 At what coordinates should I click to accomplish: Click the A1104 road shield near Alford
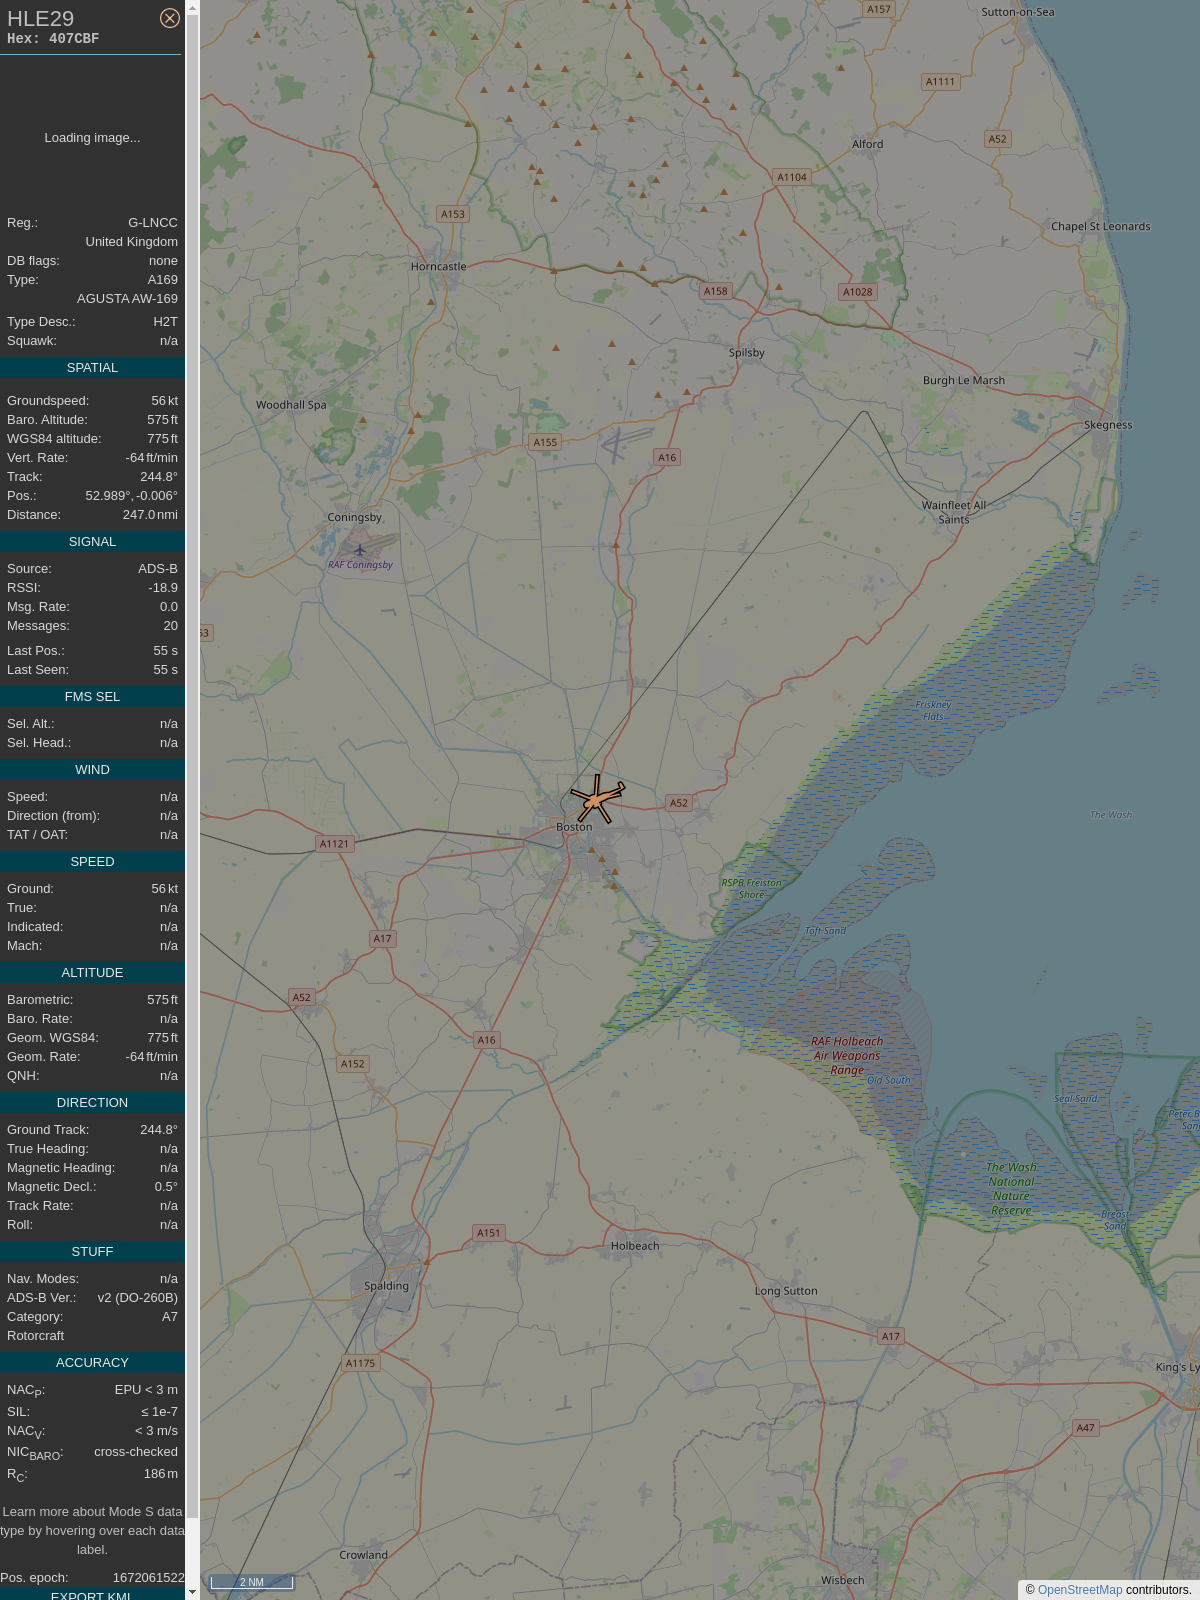tap(792, 177)
